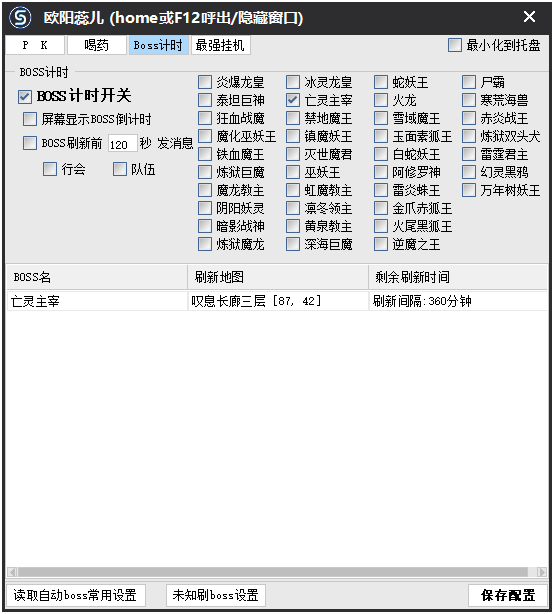Image resolution: width=554 pixels, height=614 pixels.
Task: Tick the 灭世魔君 checkbox
Action: [293, 154]
